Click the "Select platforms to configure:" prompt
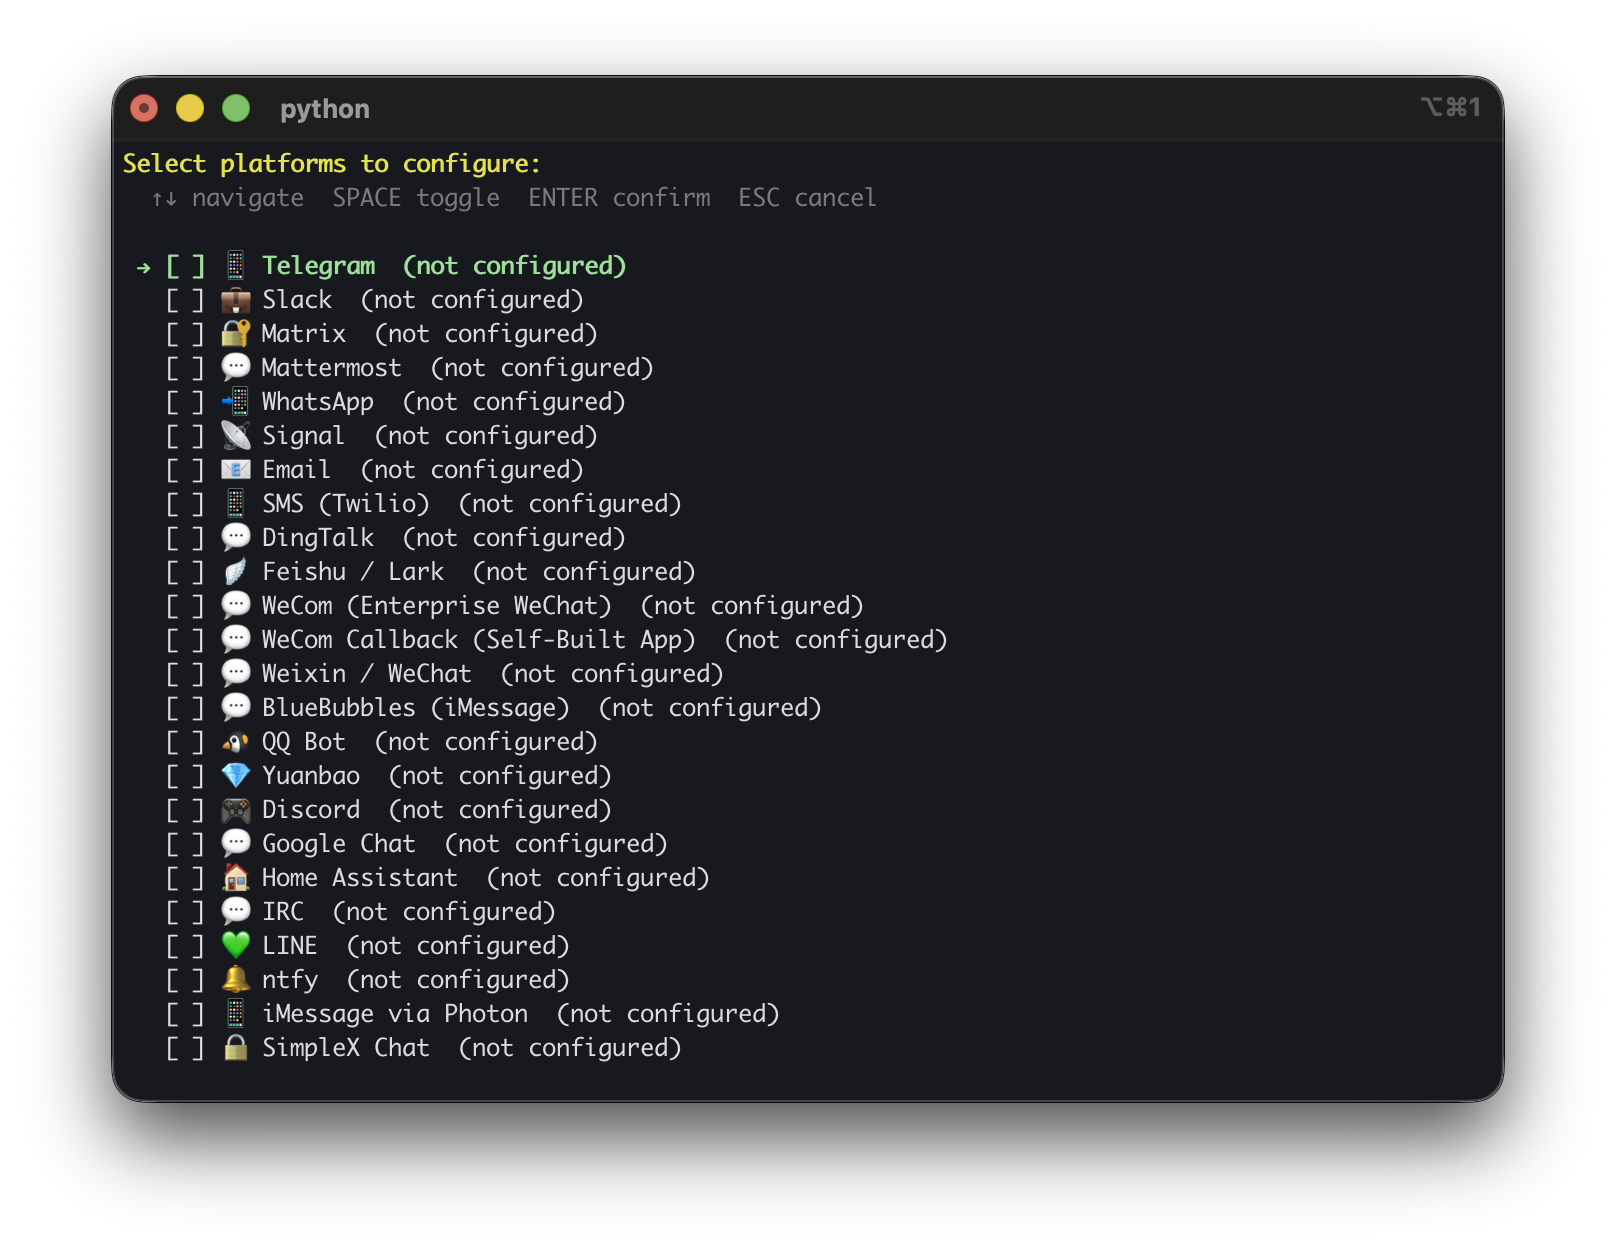This screenshot has height=1250, width=1616. tap(332, 164)
